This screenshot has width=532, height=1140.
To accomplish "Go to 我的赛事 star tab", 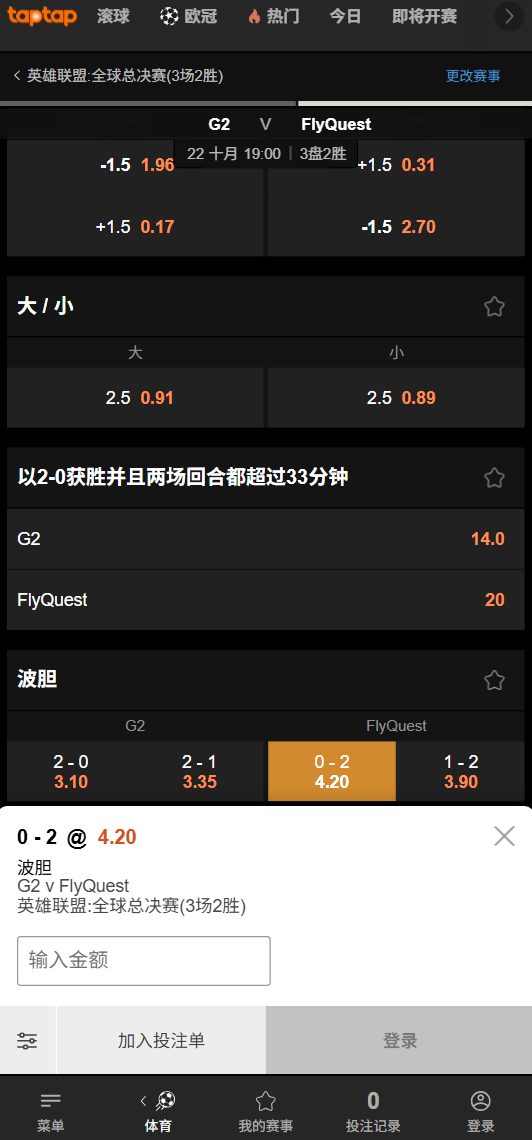I will [x=266, y=1112].
